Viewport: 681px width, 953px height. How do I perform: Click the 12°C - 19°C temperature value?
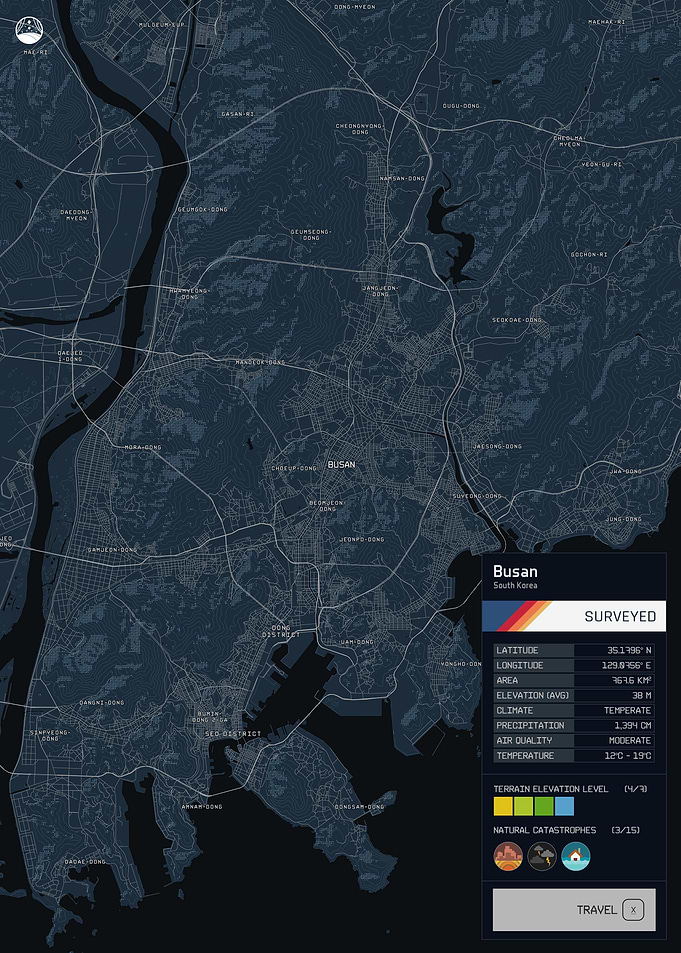pyautogui.click(x=628, y=755)
